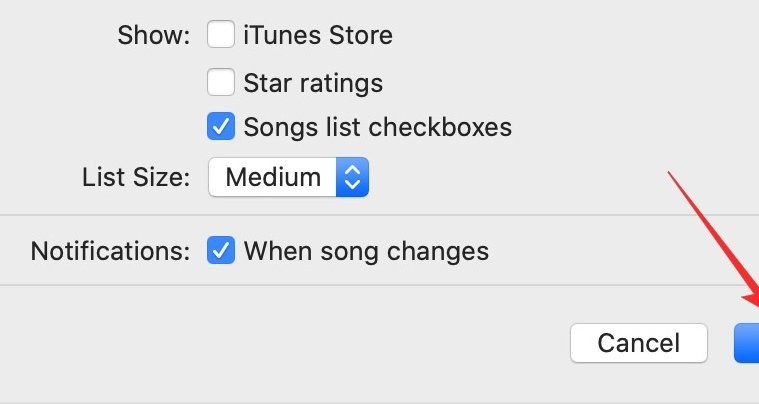Click the iTunes Store label text
The height and width of the screenshot is (404, 759).
click(x=318, y=36)
